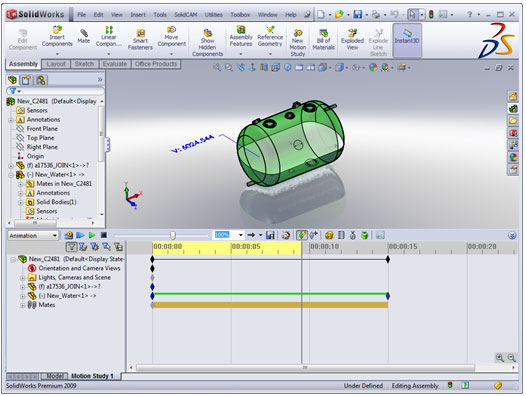The width and height of the screenshot is (526, 396).
Task: Open the Animation Wizard icon
Action: pos(286,235)
